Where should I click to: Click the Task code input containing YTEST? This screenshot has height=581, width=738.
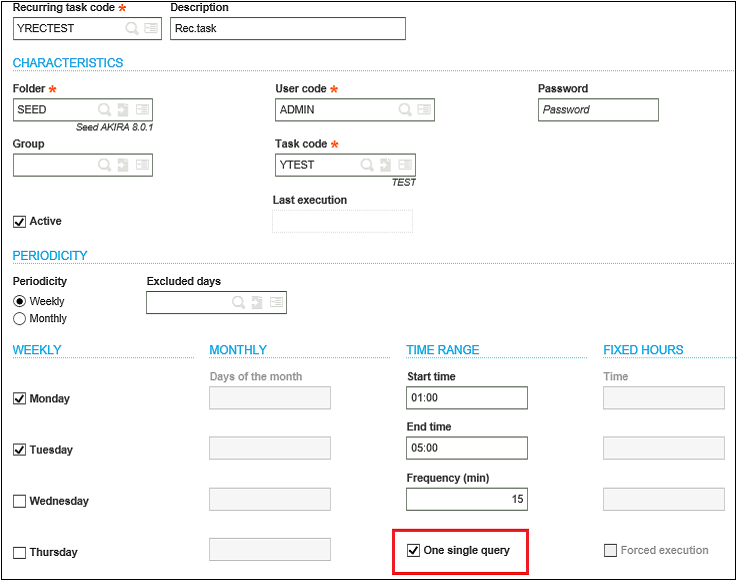pyautogui.click(x=345, y=165)
